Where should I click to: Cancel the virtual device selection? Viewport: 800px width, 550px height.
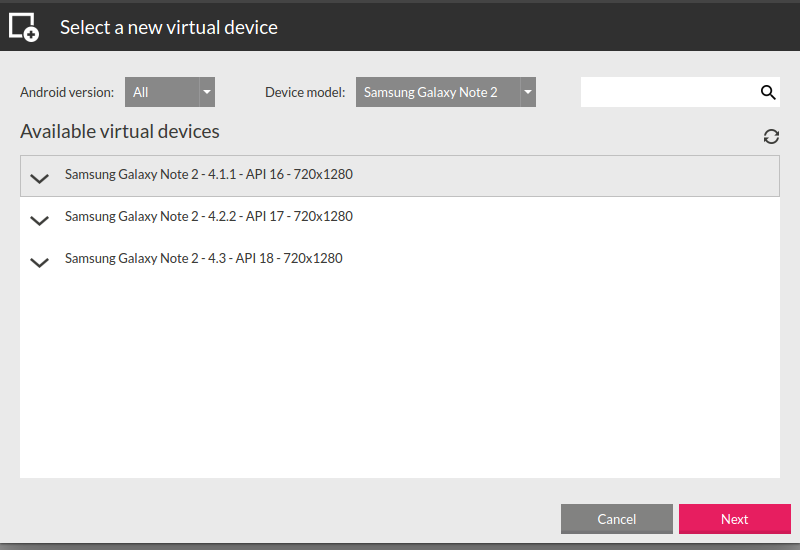click(x=617, y=519)
